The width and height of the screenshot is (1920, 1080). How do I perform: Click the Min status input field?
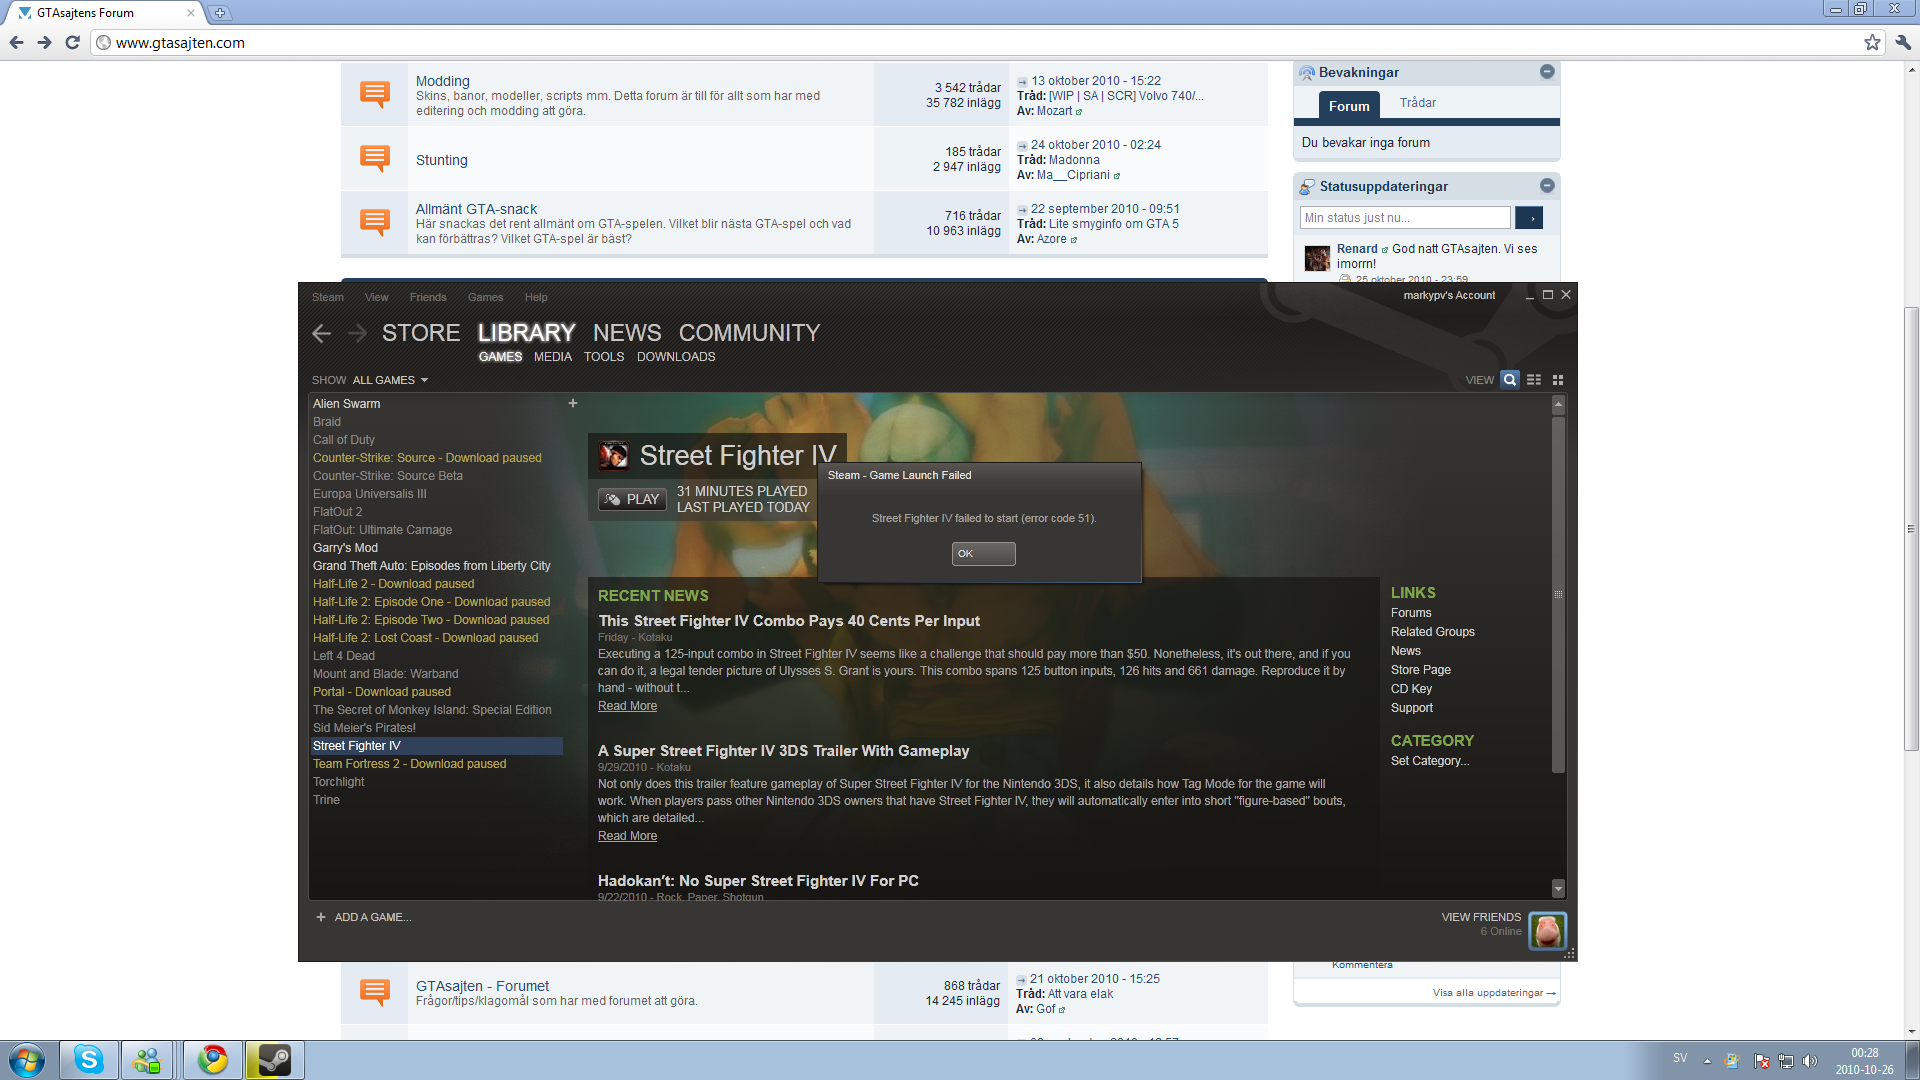coord(1405,218)
